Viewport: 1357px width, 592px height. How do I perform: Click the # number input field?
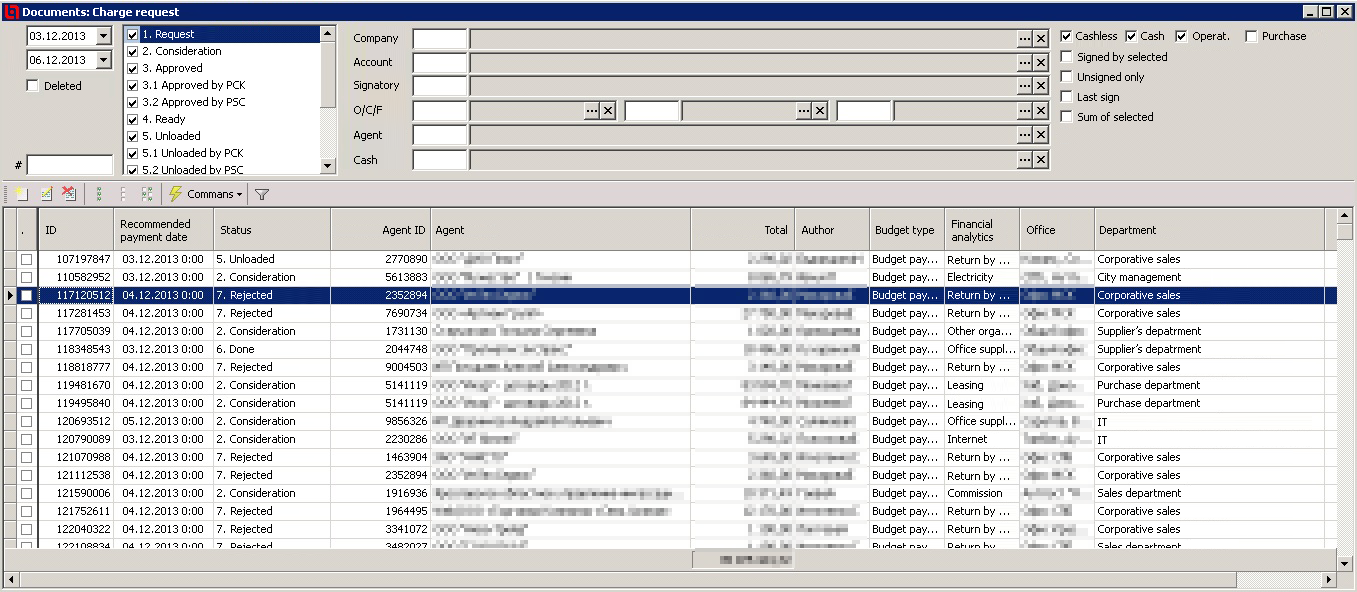[x=70, y=165]
